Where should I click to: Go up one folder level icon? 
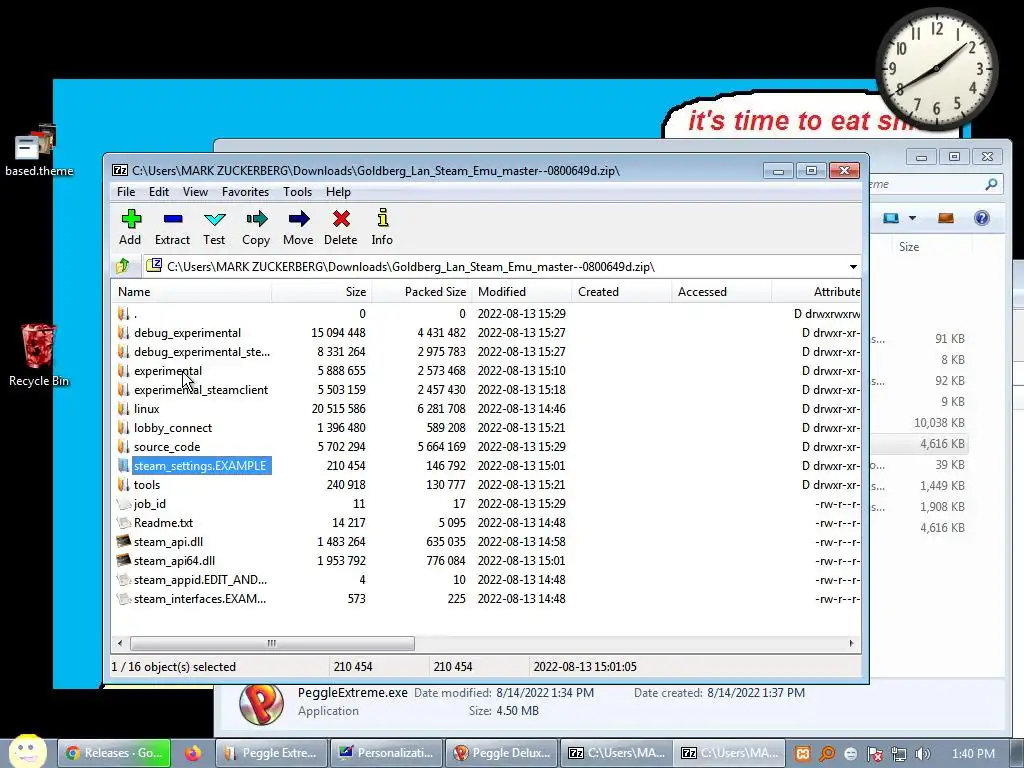coord(123,266)
